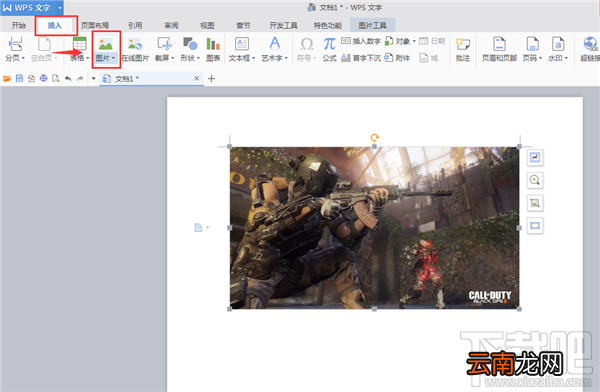Click the 文本框 text box icon
Screen dimensions: 600x392
coord(242,44)
